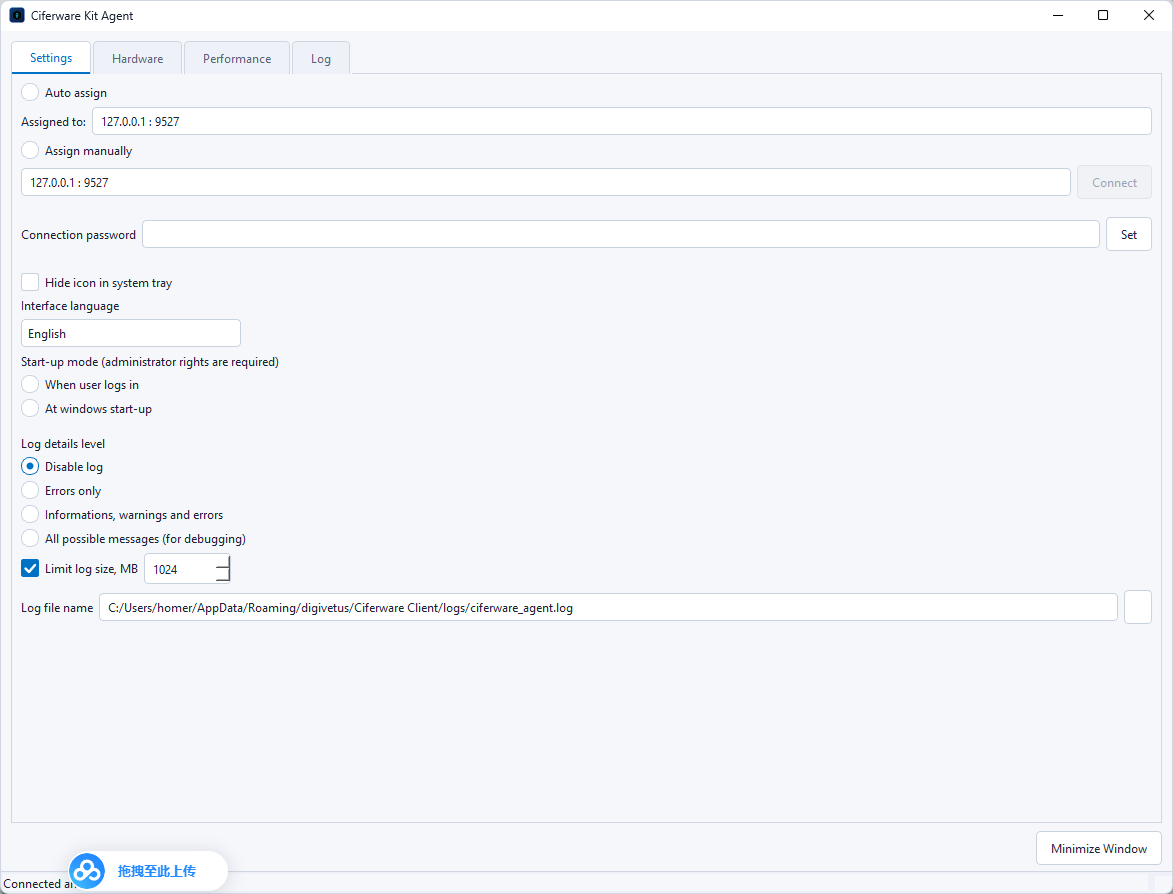
Task: Choose When user logs in start-up
Action: [30, 385]
